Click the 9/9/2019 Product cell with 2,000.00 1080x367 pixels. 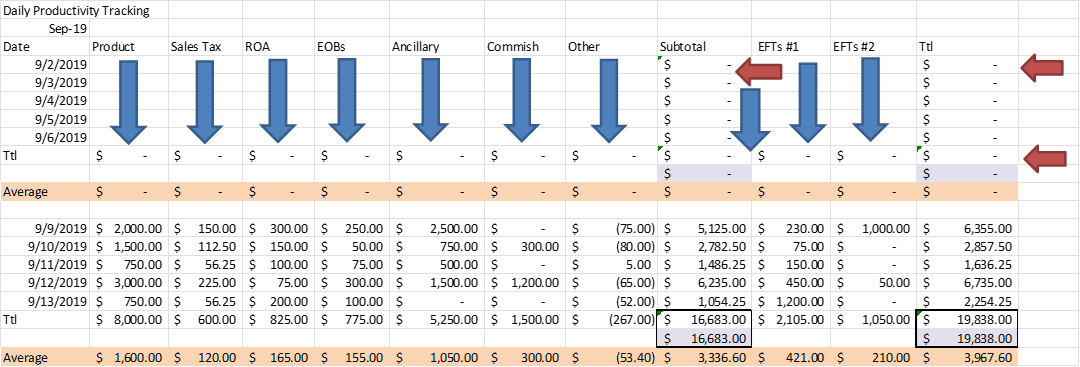[x=129, y=228]
